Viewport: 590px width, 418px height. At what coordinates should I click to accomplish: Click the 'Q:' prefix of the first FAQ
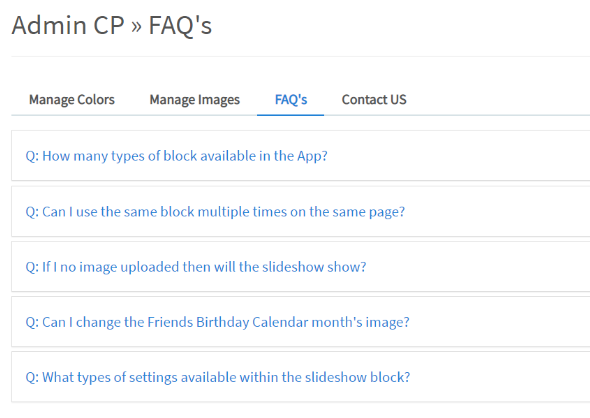(32, 156)
